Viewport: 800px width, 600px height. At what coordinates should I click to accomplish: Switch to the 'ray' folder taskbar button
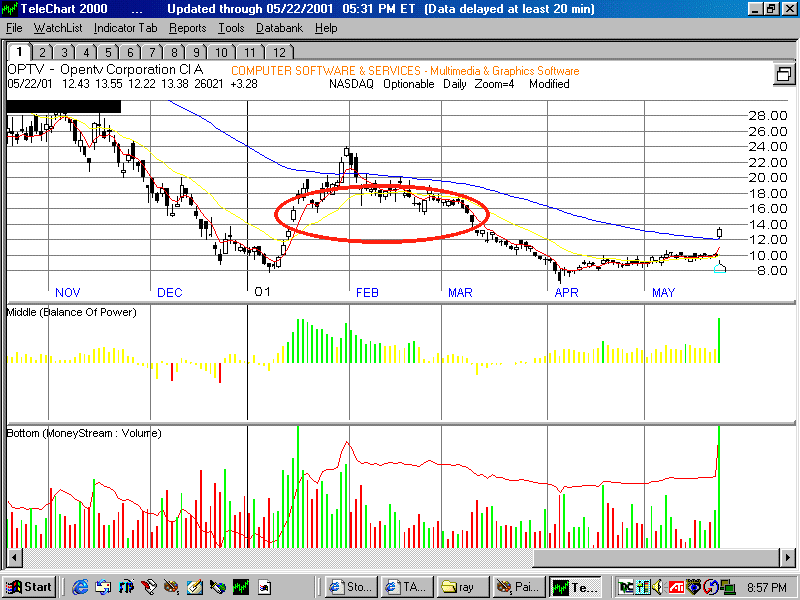(463, 587)
